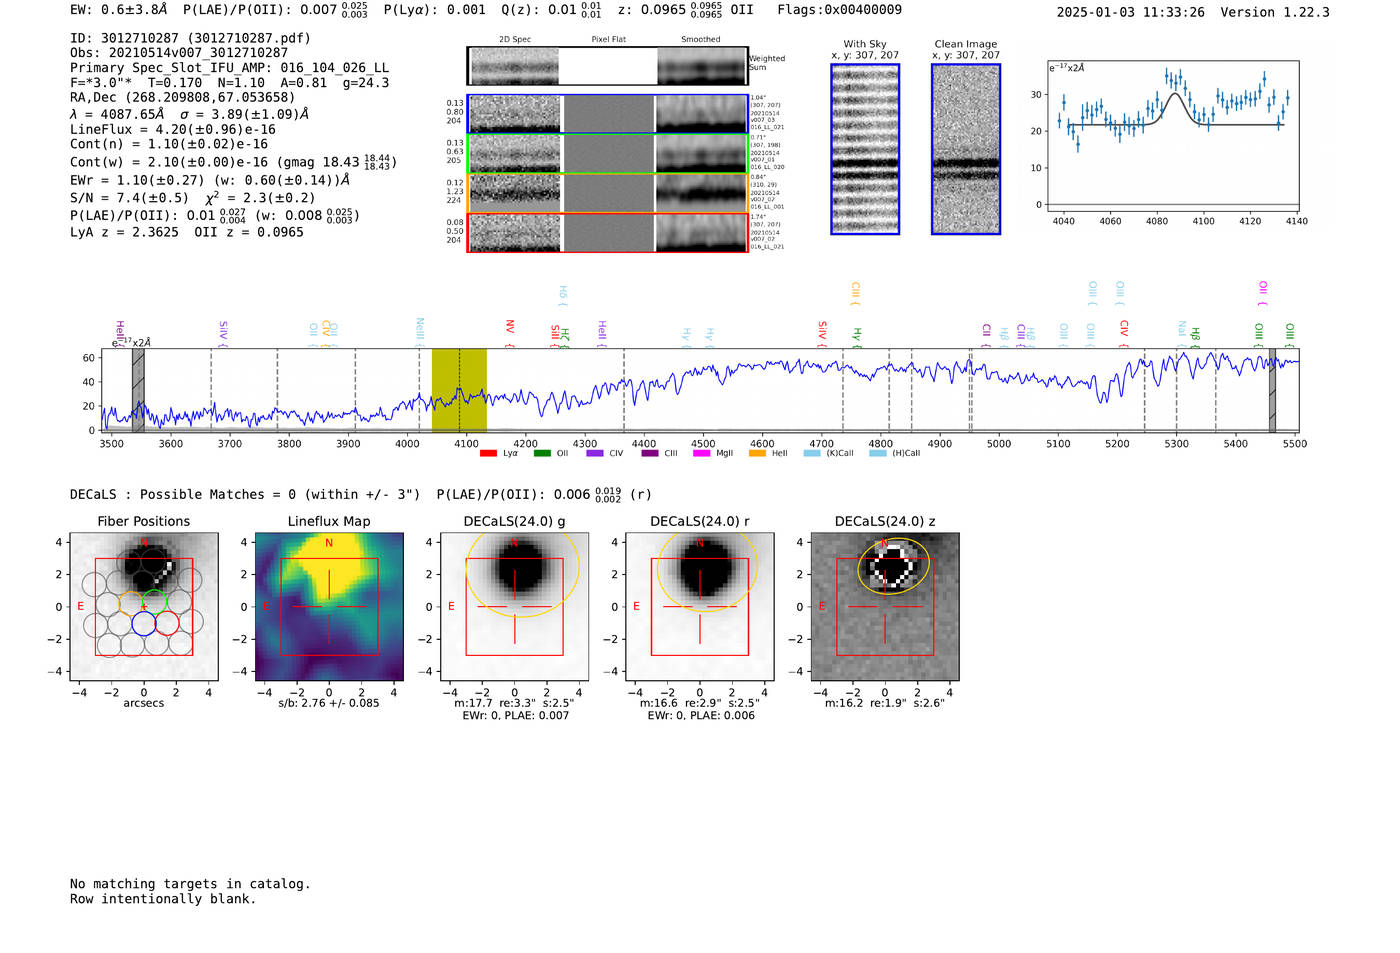Open the weighted sum 2D spectrum strip
Viewport: 1400px width, 953px height.
608,66
